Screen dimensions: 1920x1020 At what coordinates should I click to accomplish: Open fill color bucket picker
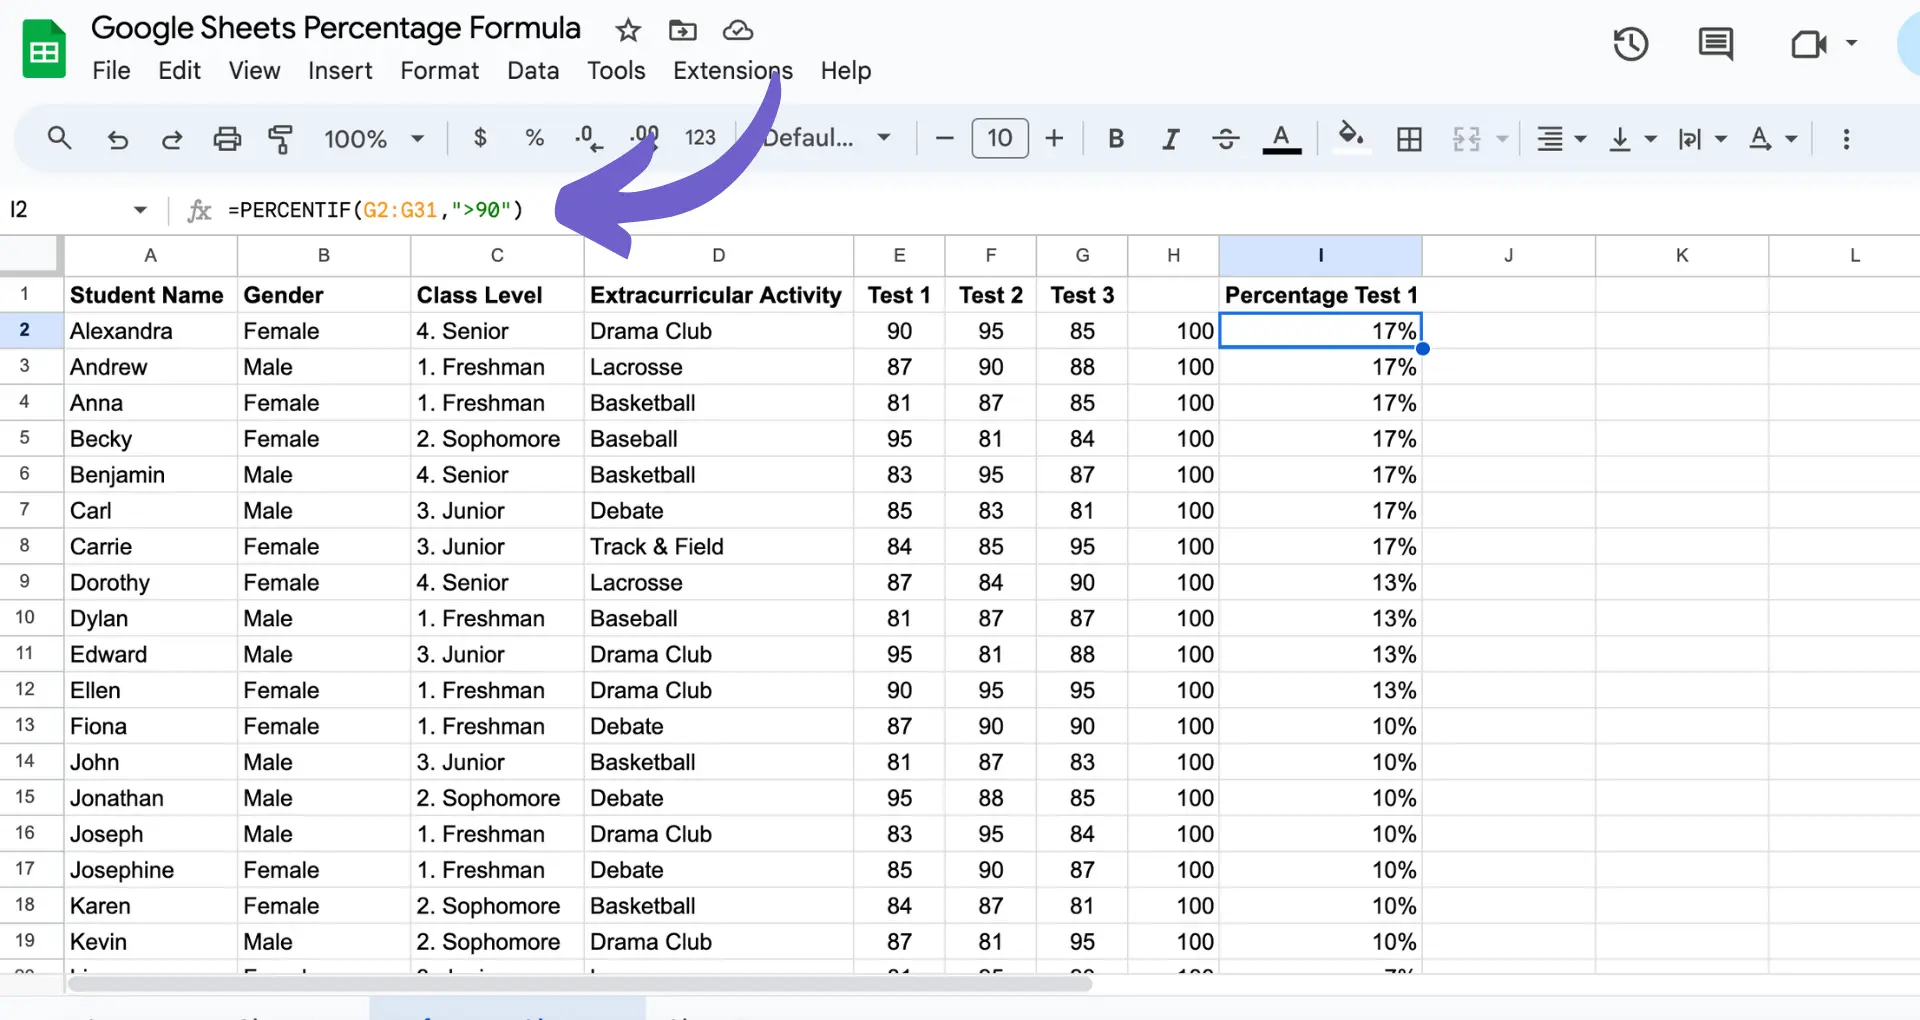pyautogui.click(x=1351, y=135)
